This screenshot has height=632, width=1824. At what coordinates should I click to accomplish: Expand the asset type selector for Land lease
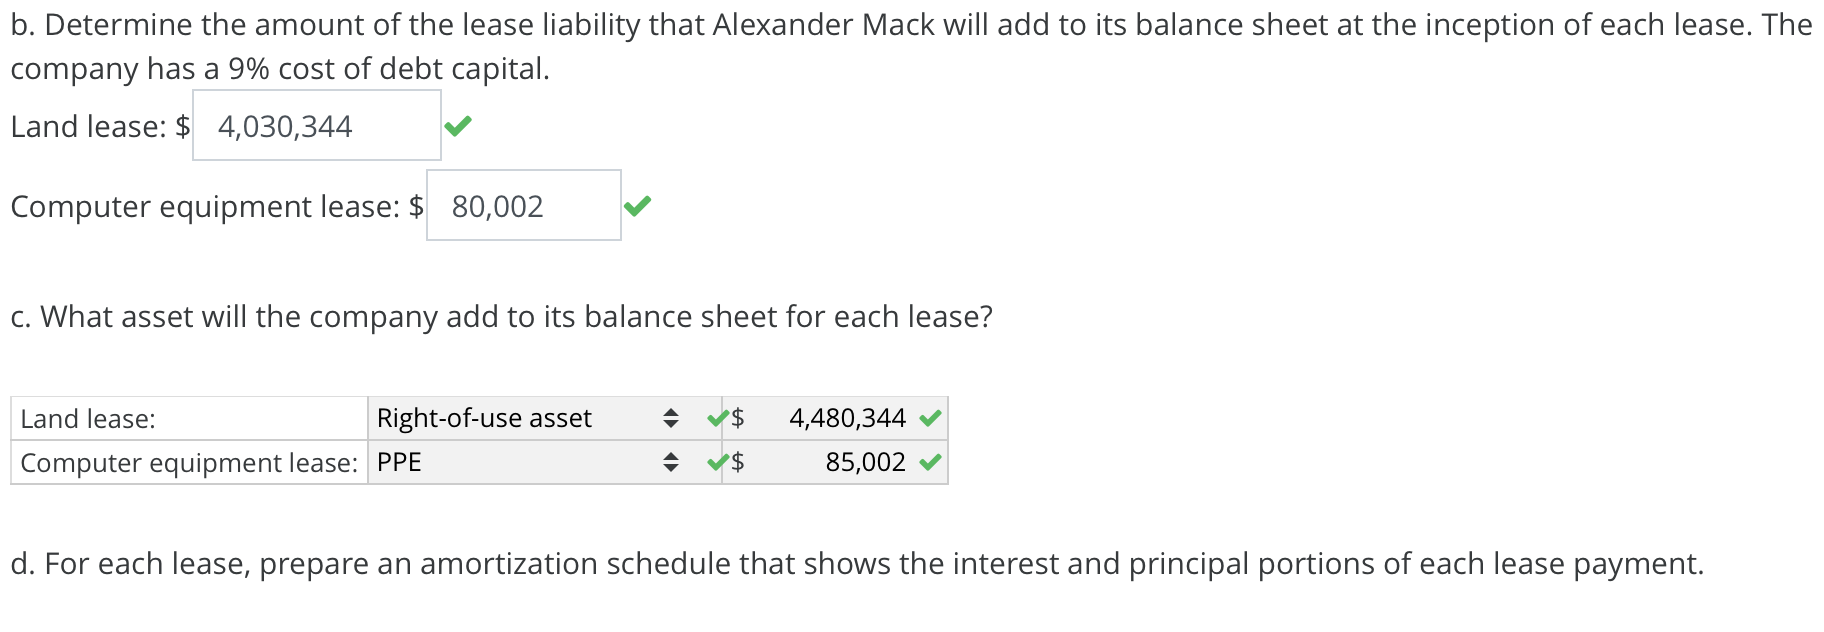tap(671, 418)
